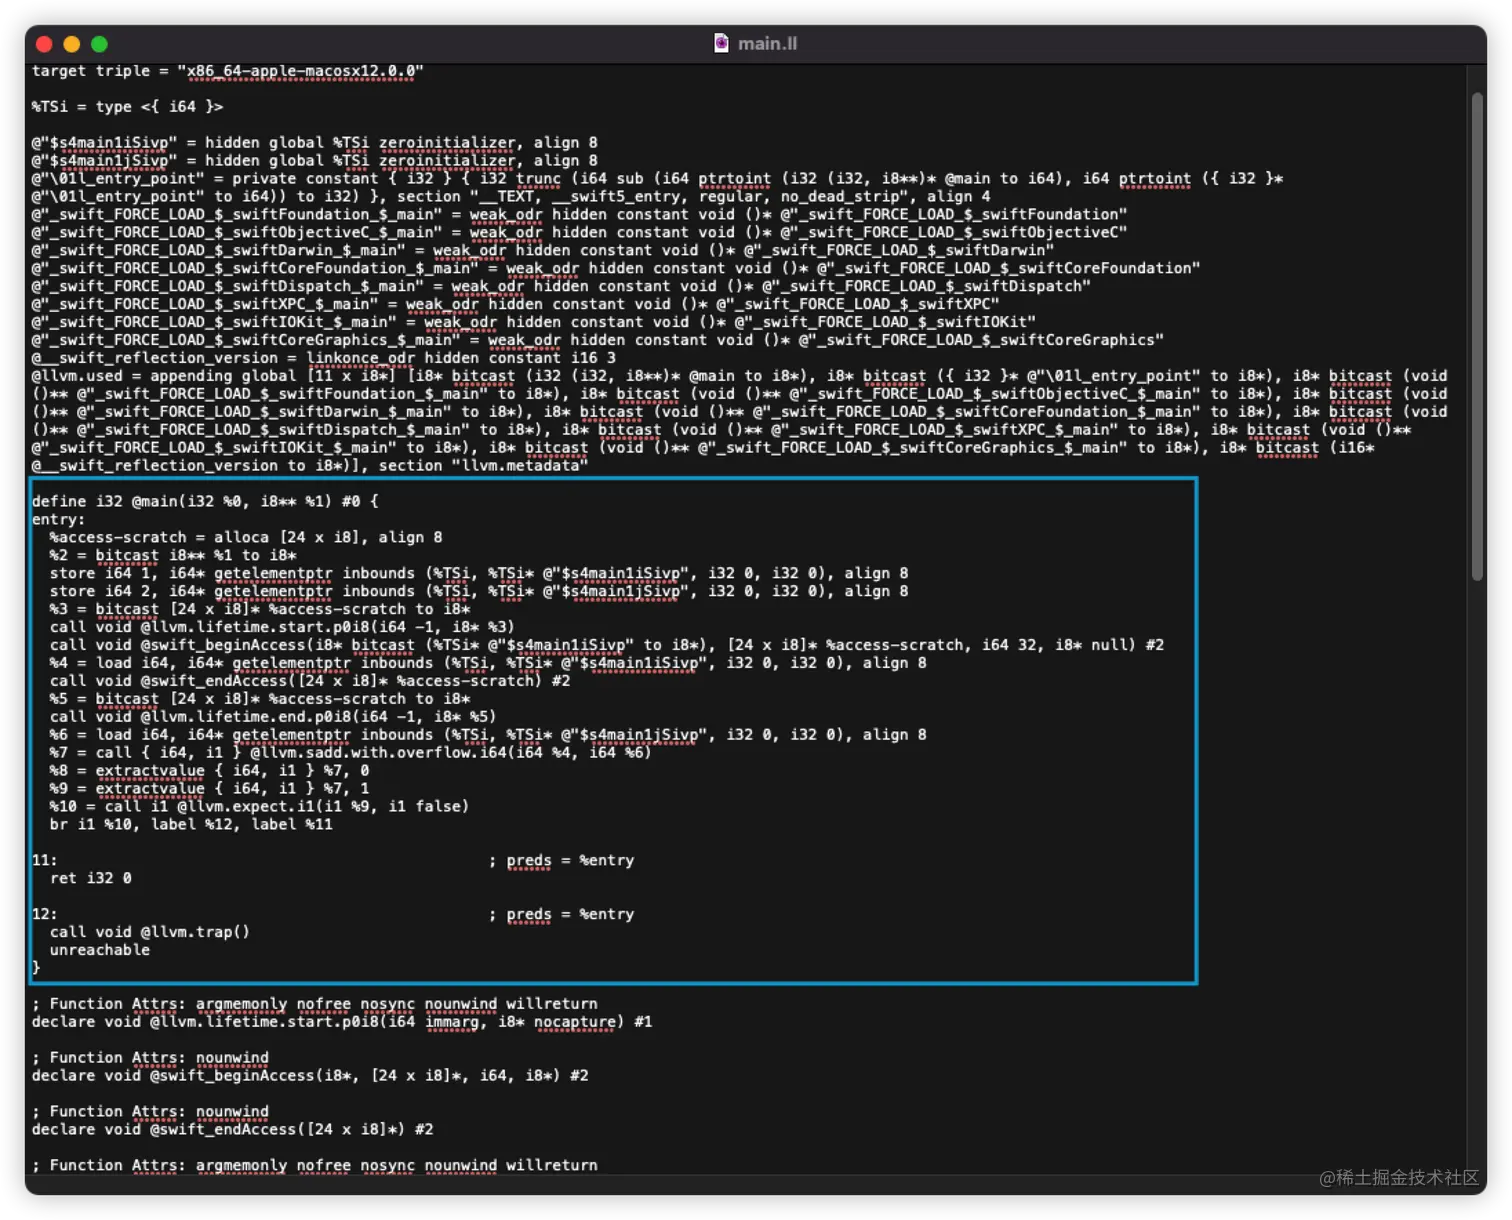Click the "entry:" label
Image resolution: width=1512 pixels, height=1220 pixels.
click(x=58, y=520)
